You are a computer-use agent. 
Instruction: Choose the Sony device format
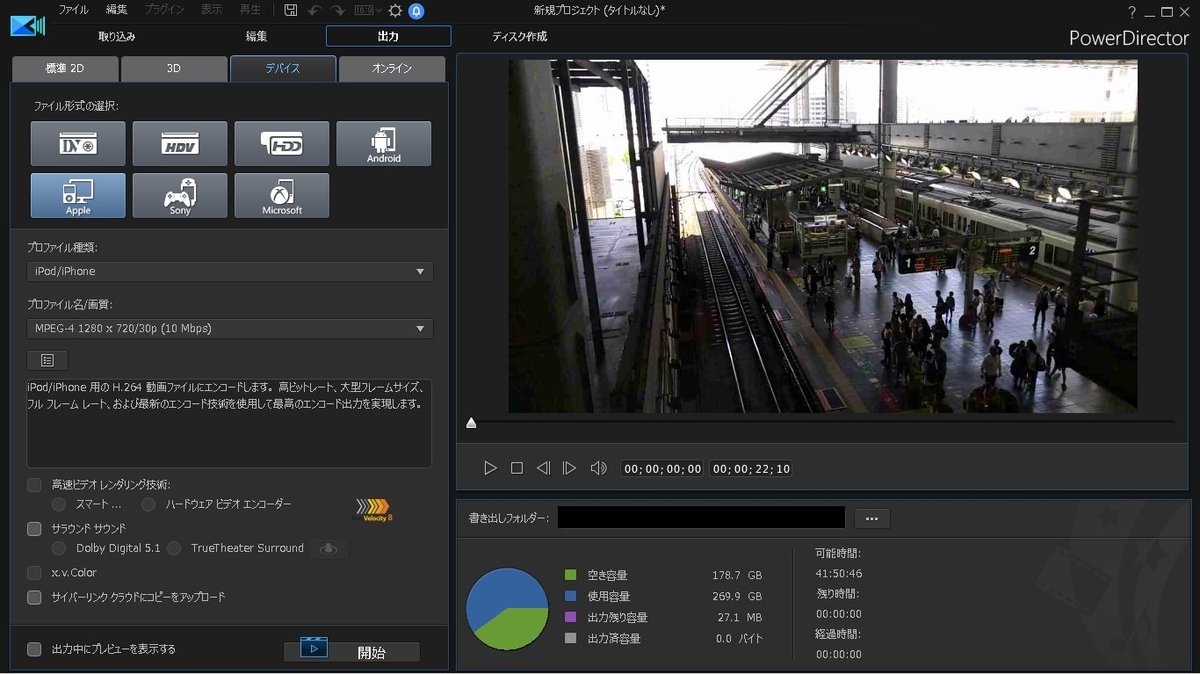click(x=180, y=195)
